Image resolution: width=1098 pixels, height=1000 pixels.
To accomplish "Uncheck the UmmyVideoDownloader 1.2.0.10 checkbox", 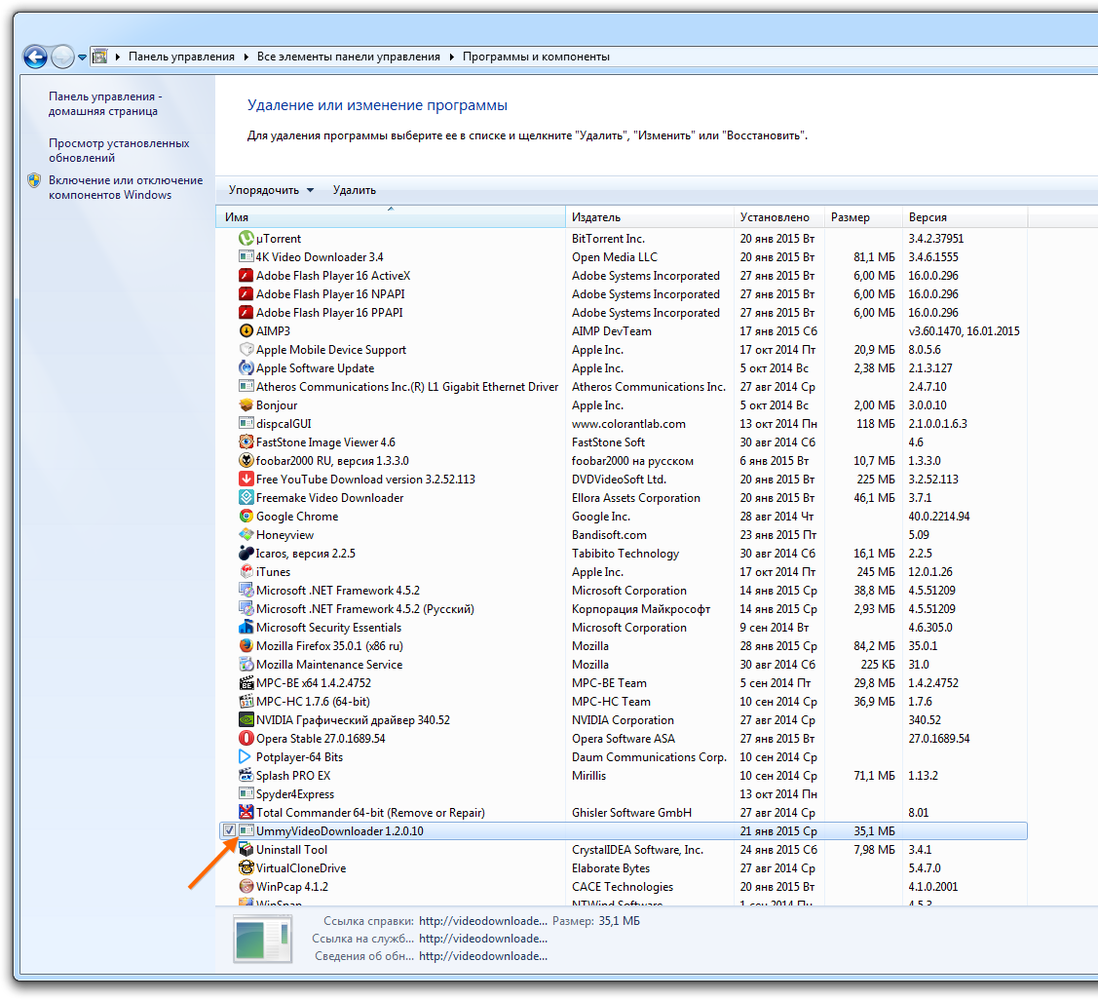I will [229, 831].
